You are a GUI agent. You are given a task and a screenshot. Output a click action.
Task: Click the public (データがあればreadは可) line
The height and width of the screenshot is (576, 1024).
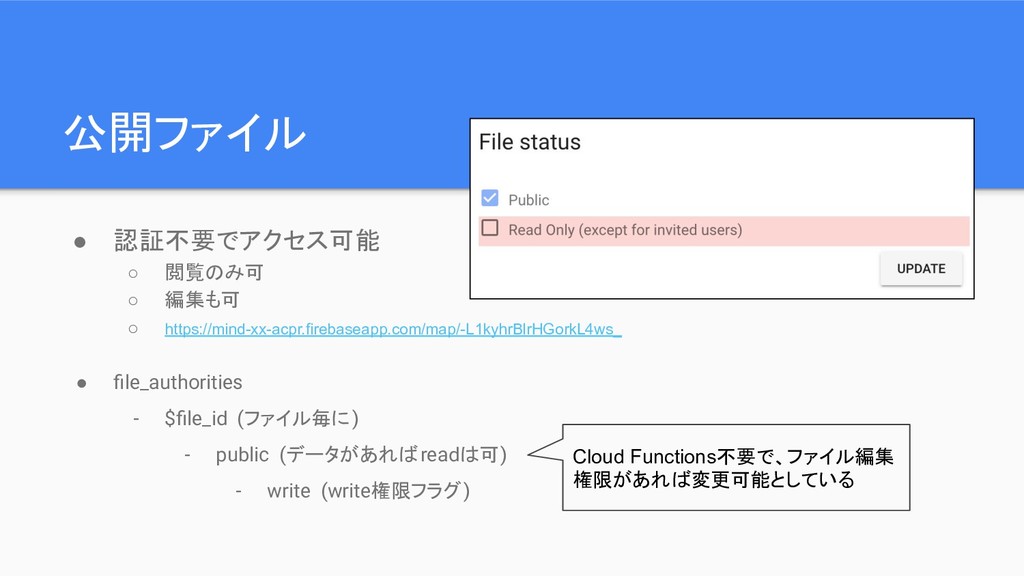click(x=361, y=455)
